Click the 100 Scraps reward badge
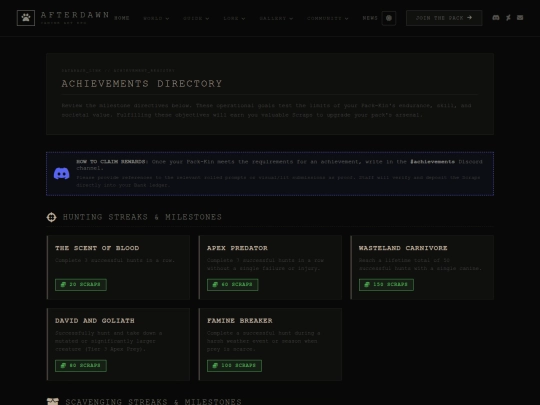Screen dimensions: 540x405 (x=234, y=366)
